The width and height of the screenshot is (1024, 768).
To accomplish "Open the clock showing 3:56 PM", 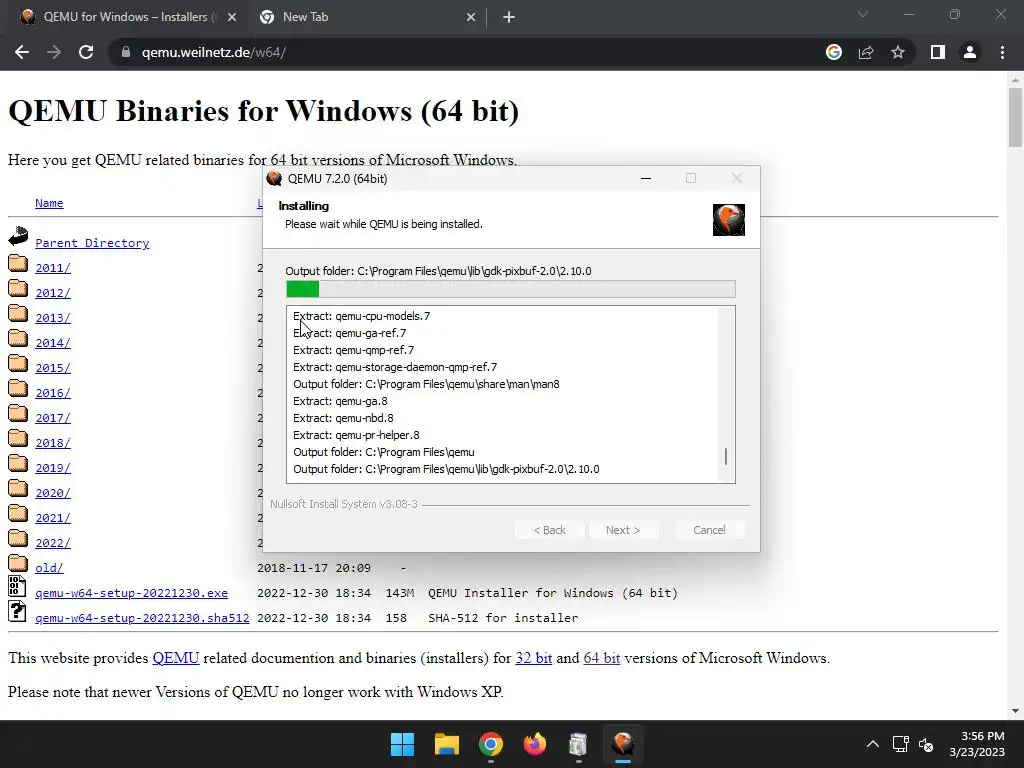I will tap(977, 744).
